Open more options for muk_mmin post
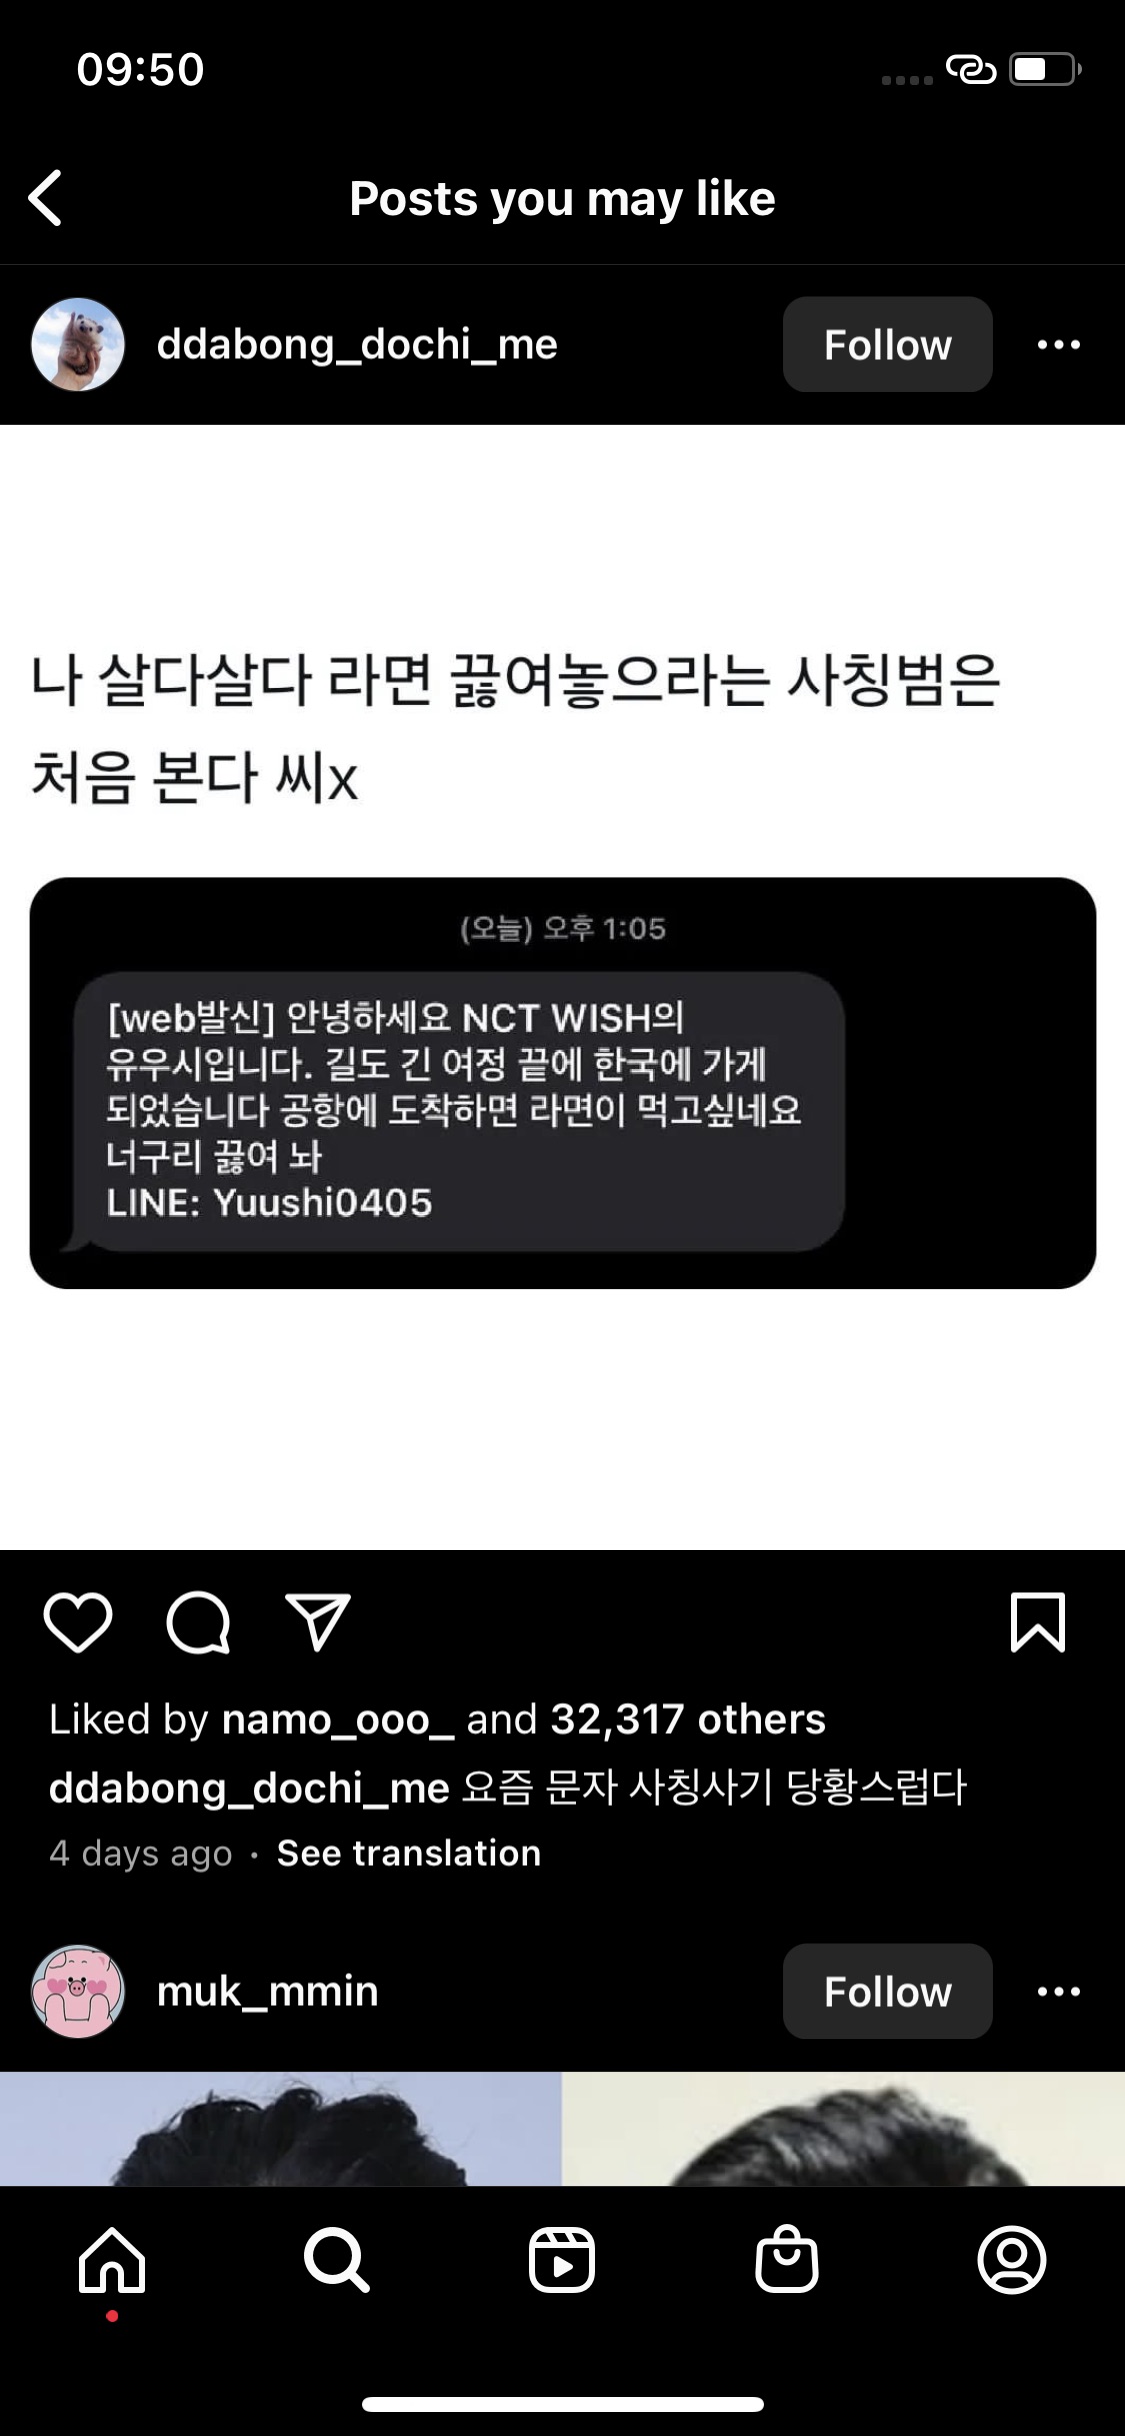 click(1059, 1992)
